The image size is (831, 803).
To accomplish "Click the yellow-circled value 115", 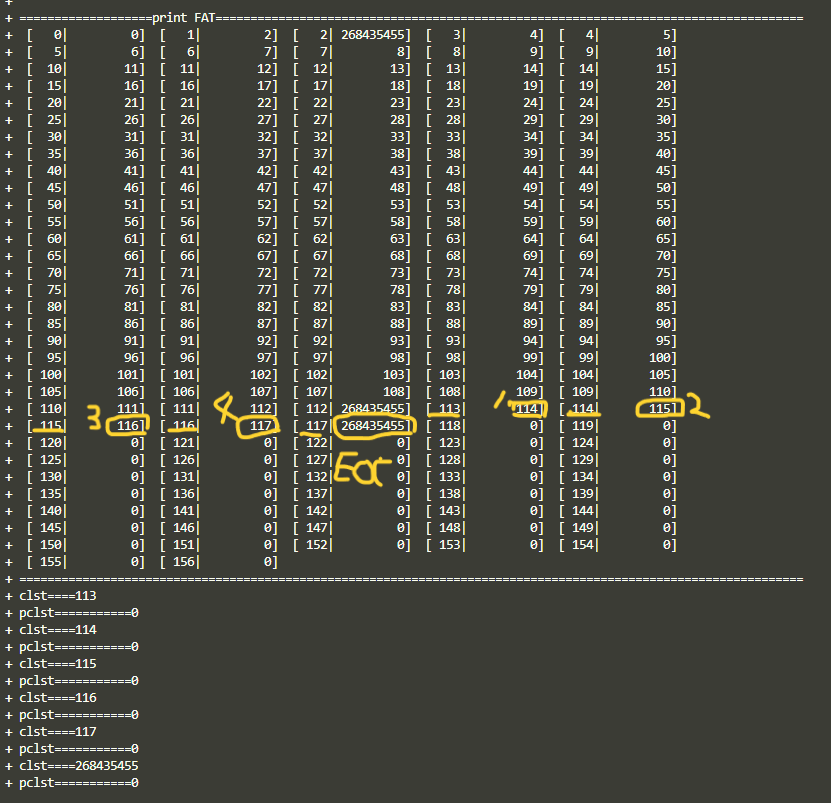I will tap(661, 408).
